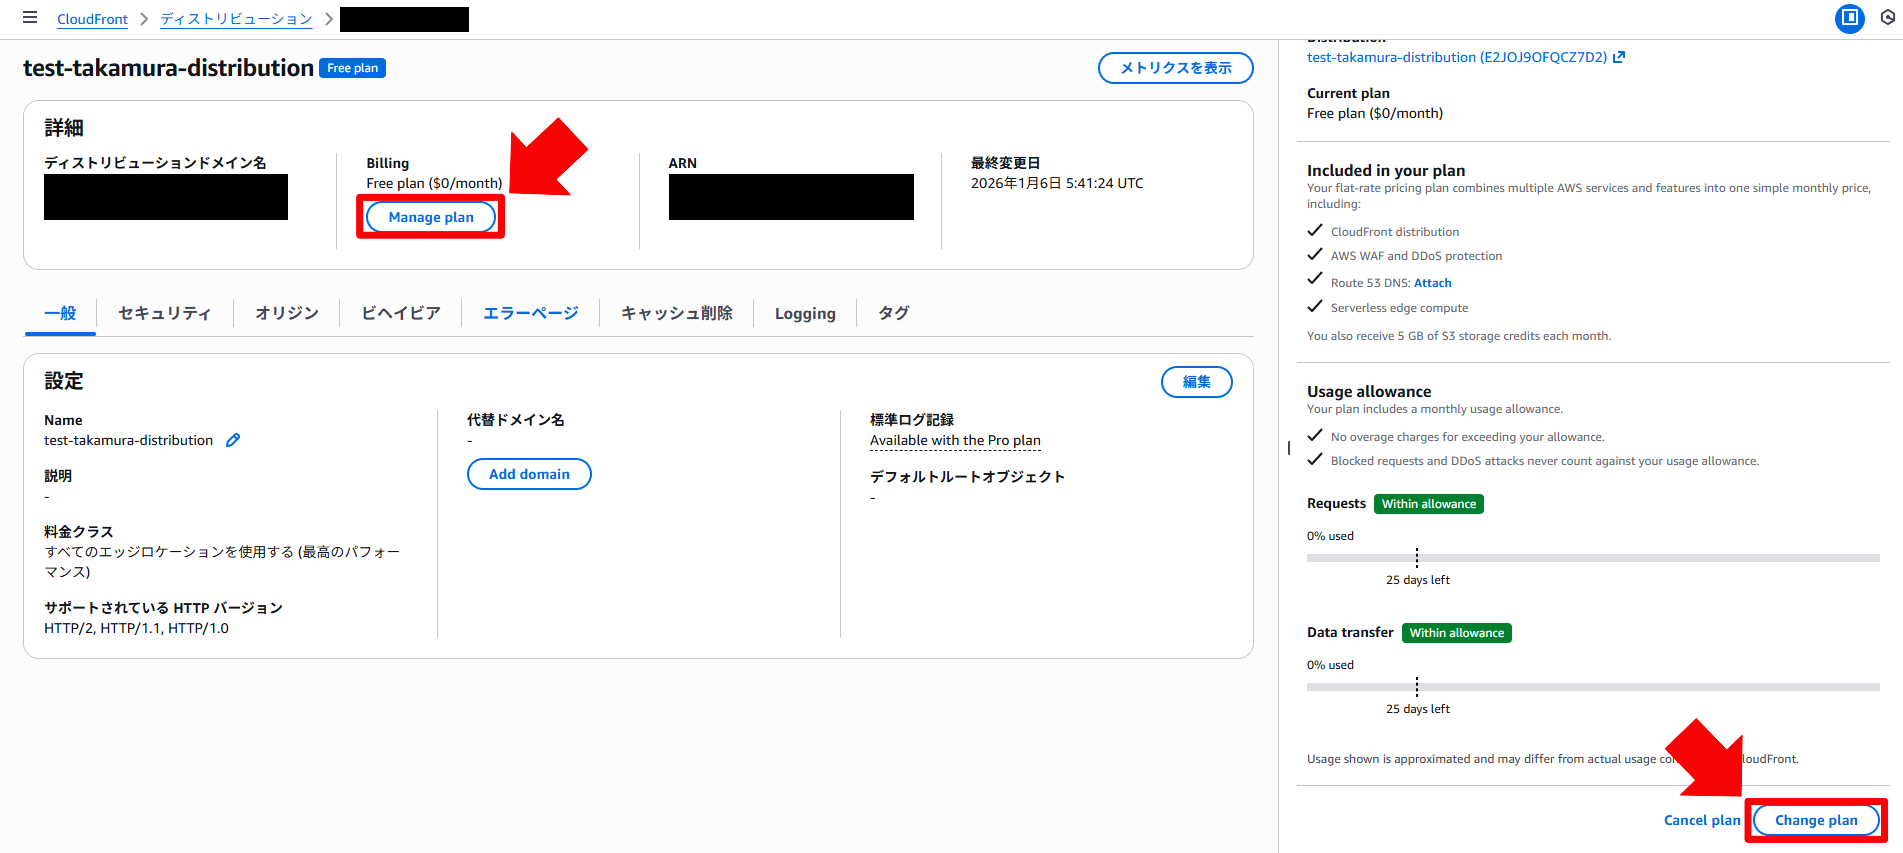Select the 一般 tab
This screenshot has height=853, width=1903.
coord(60,313)
